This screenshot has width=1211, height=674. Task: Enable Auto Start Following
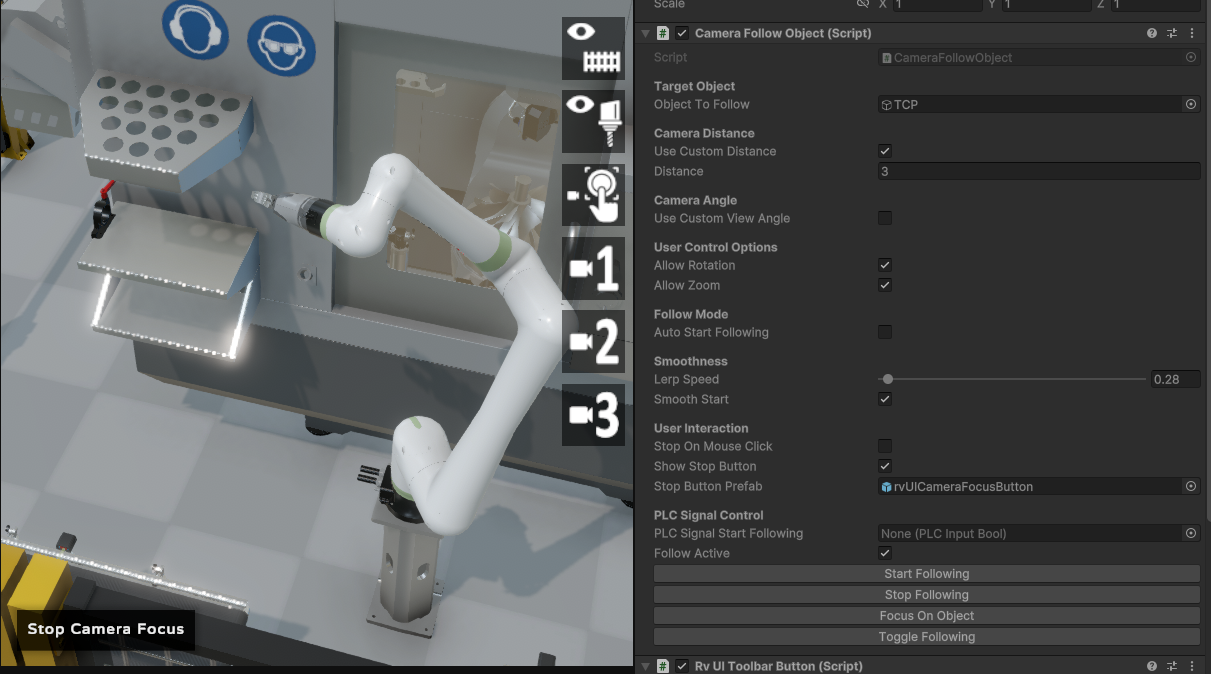[x=885, y=332]
